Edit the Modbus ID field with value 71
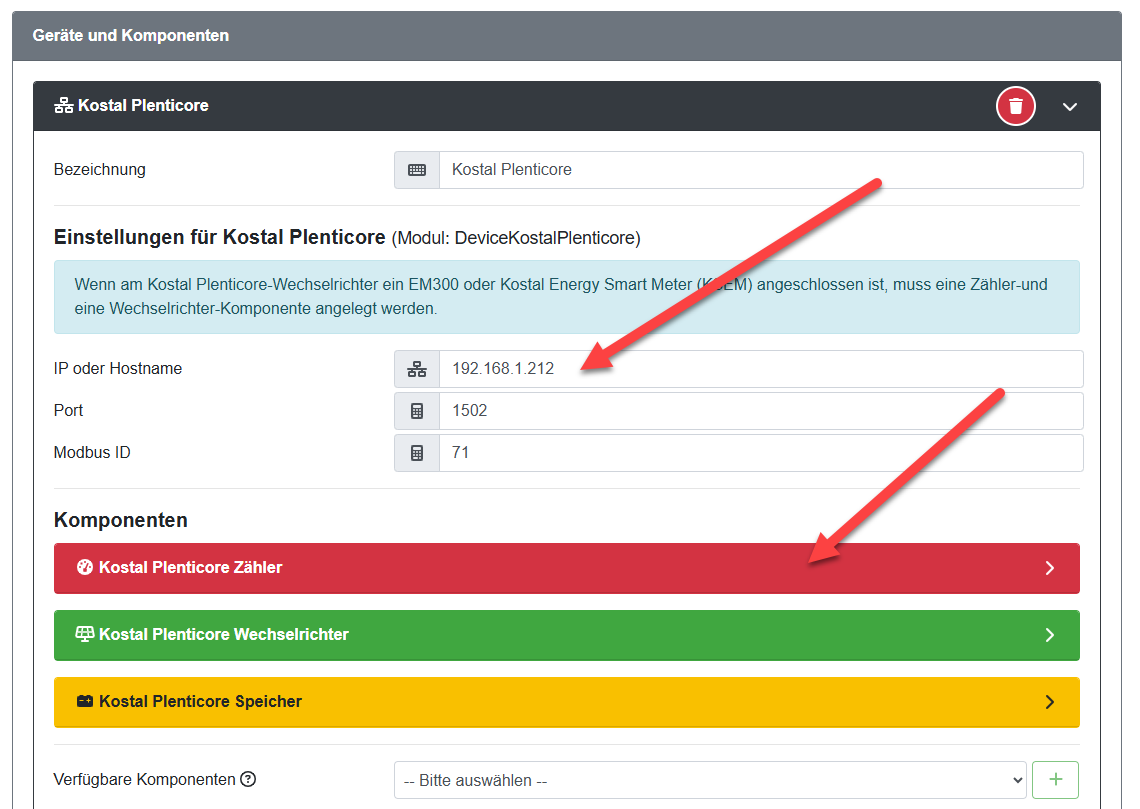Screen dimensions: 1140x809 [760, 454]
